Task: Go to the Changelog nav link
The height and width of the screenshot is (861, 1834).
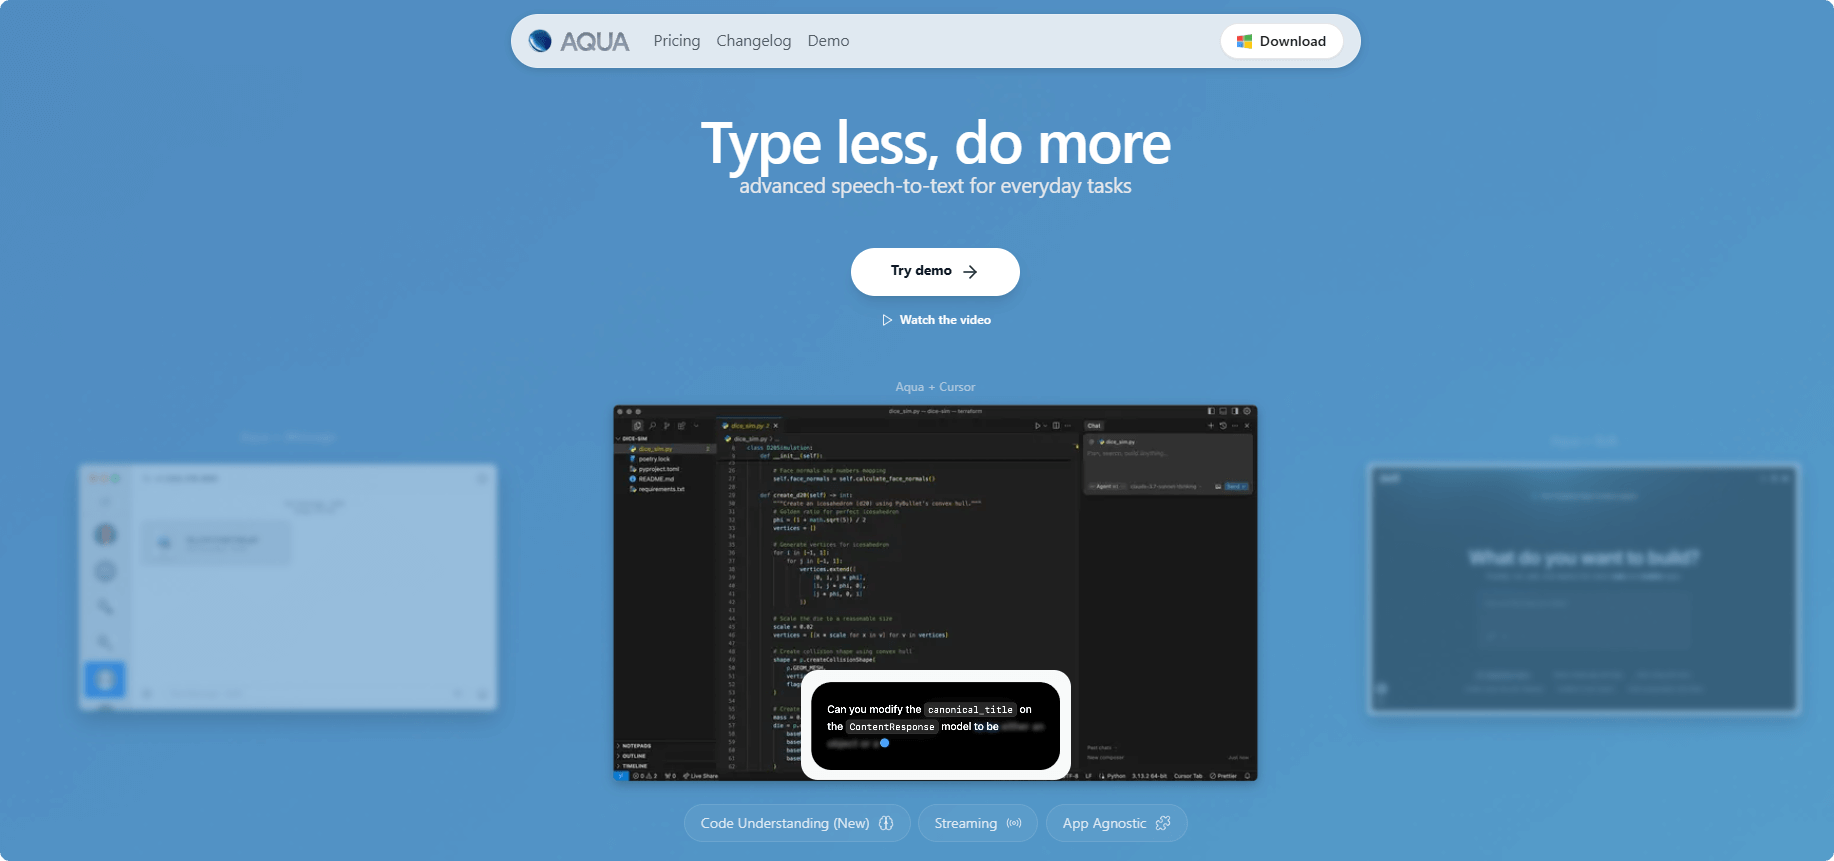Action: point(753,41)
